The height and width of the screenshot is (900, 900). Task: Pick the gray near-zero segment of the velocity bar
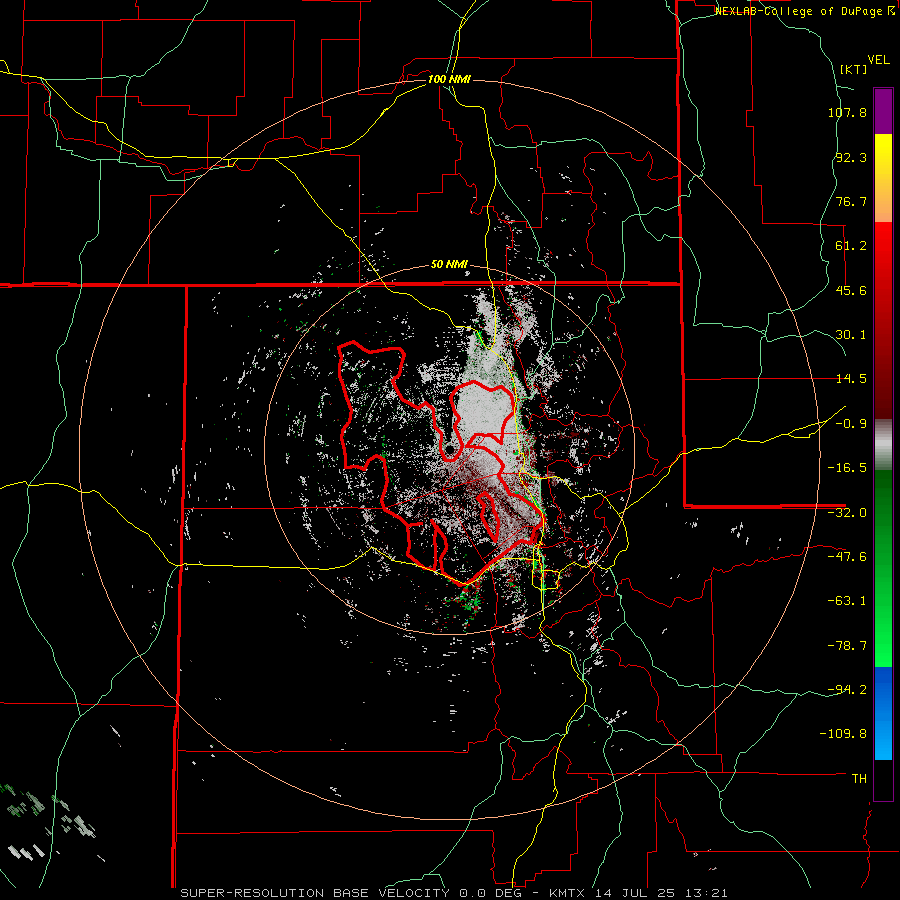tap(883, 445)
